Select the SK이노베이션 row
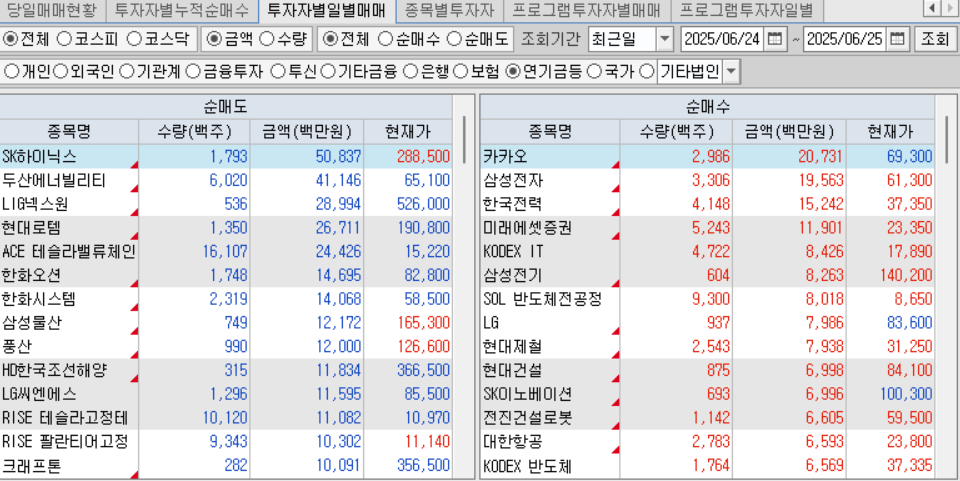The width and height of the screenshot is (960, 481). [x=708, y=395]
